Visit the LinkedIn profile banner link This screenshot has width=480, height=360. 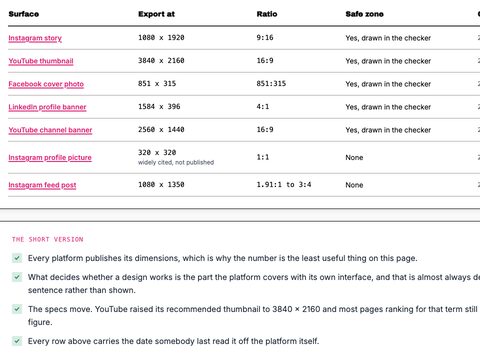(47, 107)
